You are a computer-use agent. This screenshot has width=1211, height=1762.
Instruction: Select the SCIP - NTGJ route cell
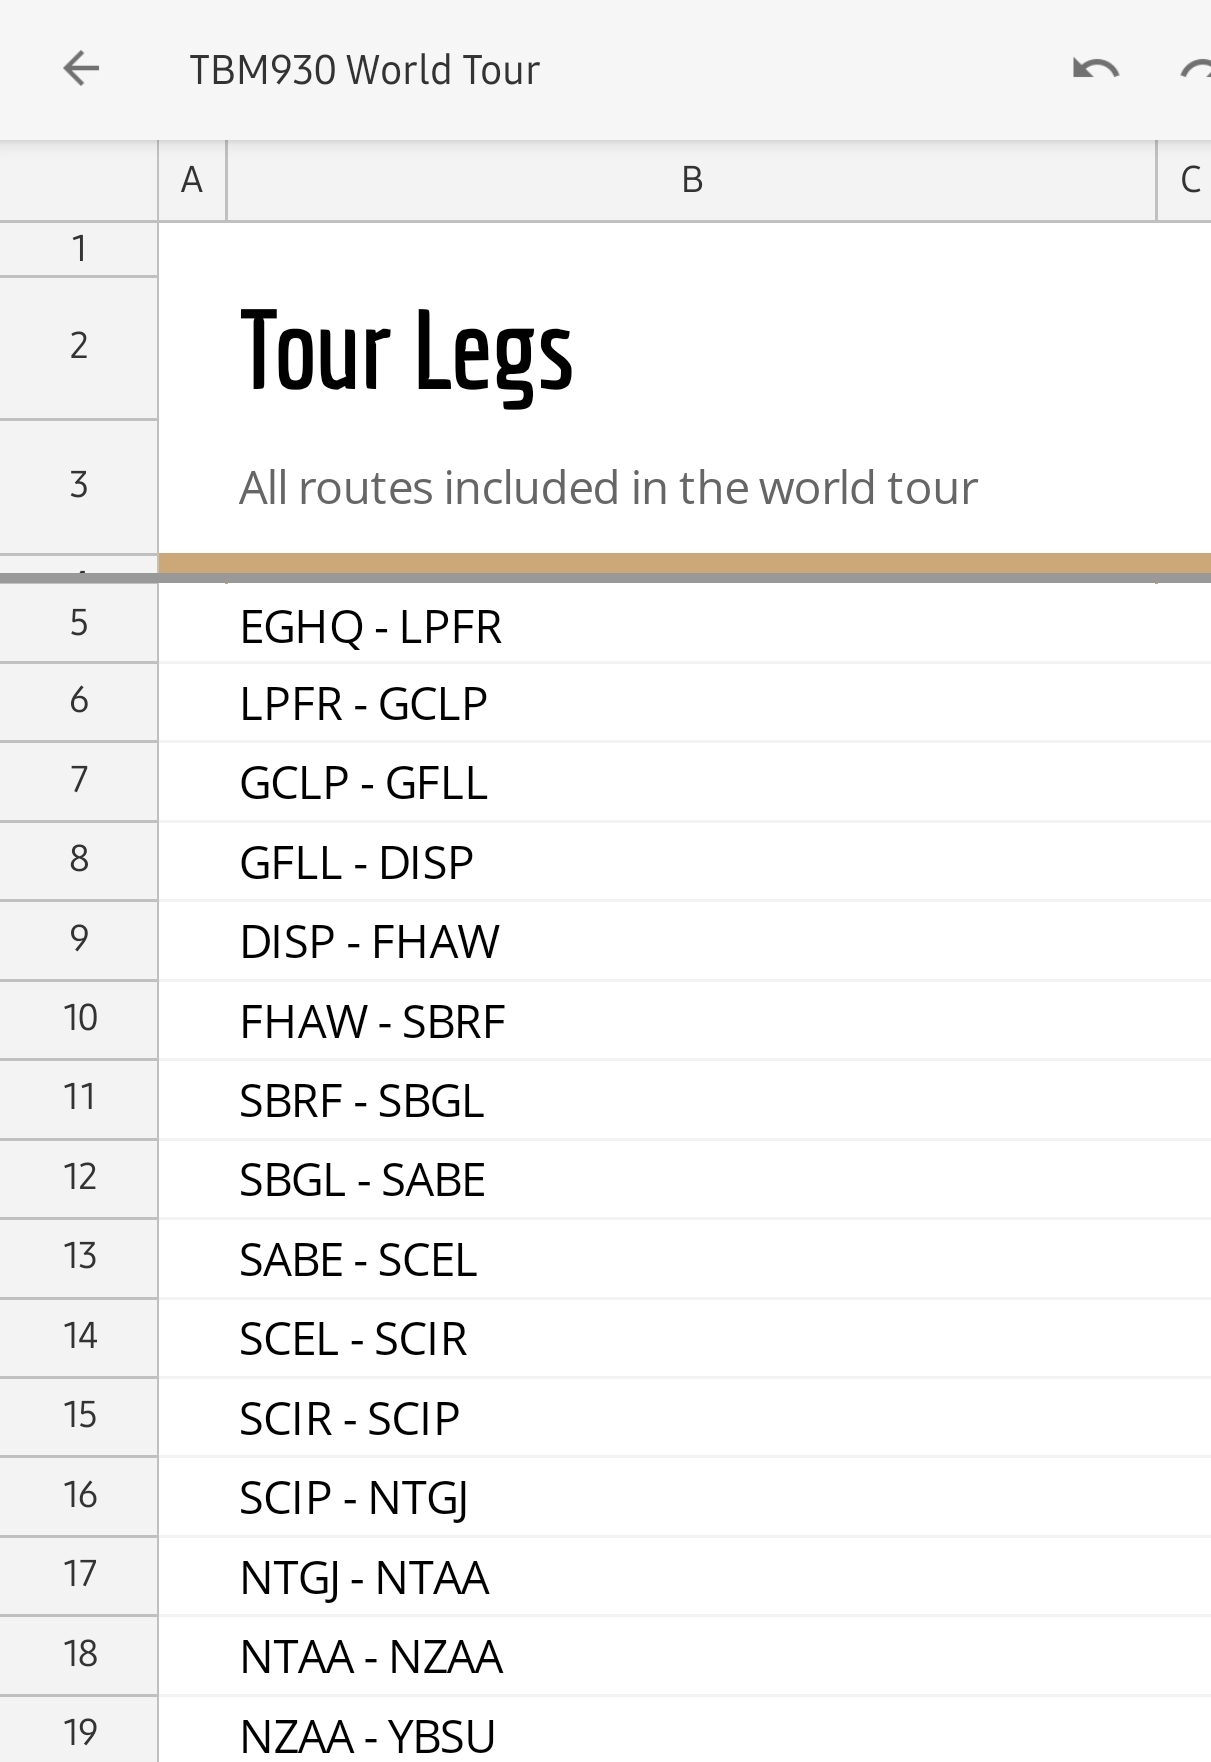point(354,1498)
